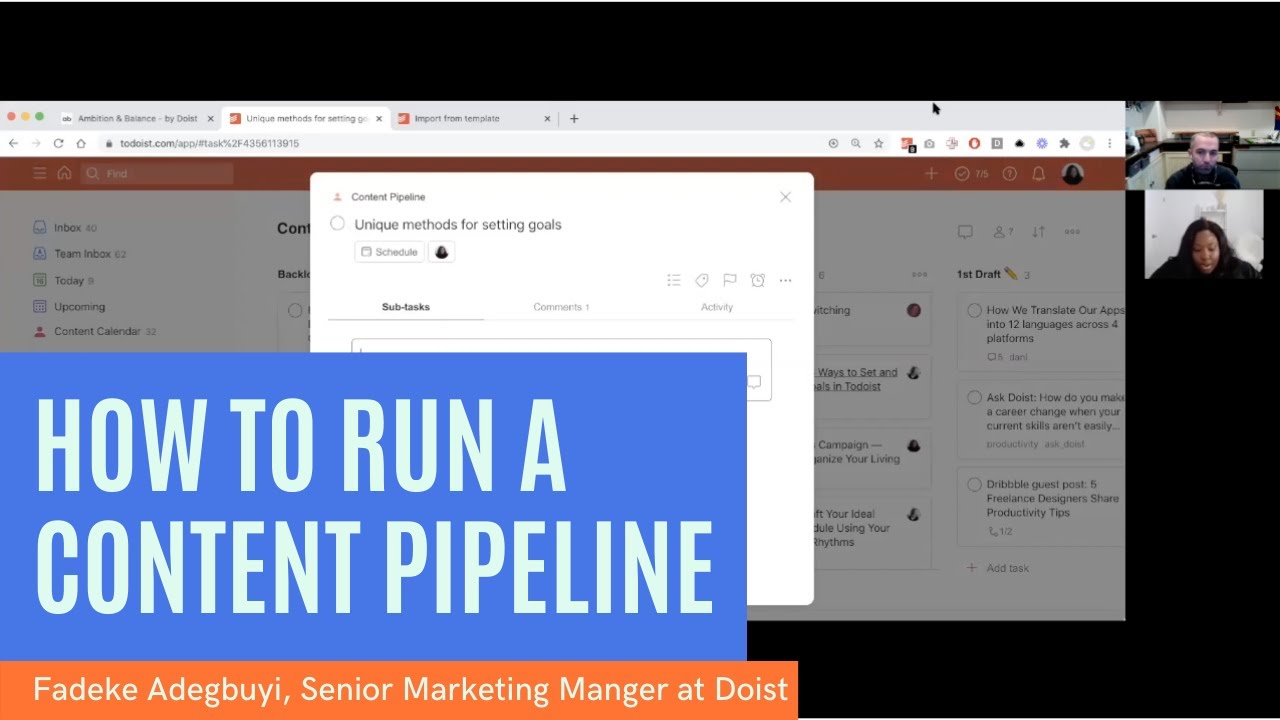1280x720 pixels.
Task: Click the 'productivity' label on Ask Doist card
Action: click(x=1012, y=444)
